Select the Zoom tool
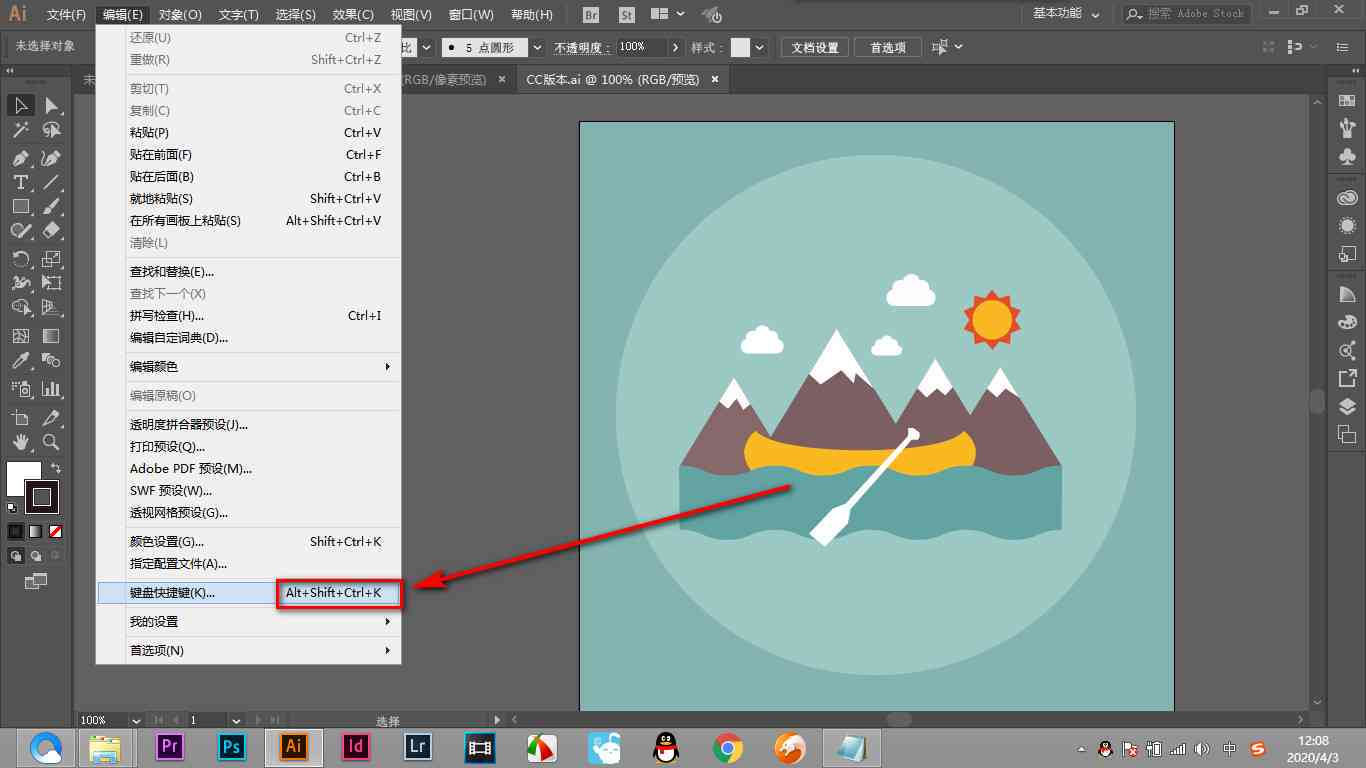Viewport: 1366px width, 768px height. pyautogui.click(x=51, y=442)
